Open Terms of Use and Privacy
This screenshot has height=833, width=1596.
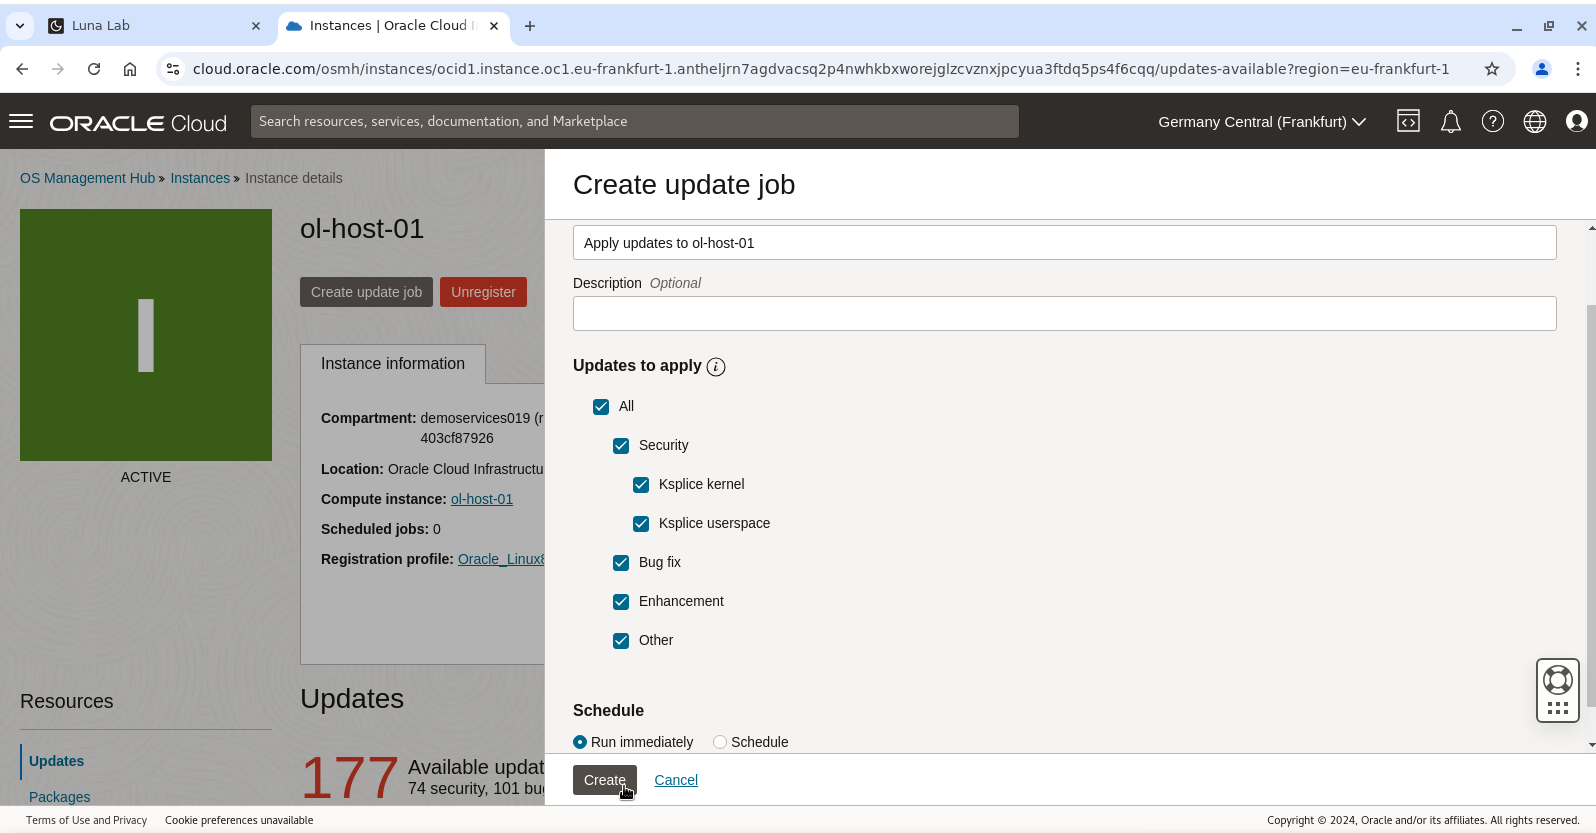click(86, 820)
